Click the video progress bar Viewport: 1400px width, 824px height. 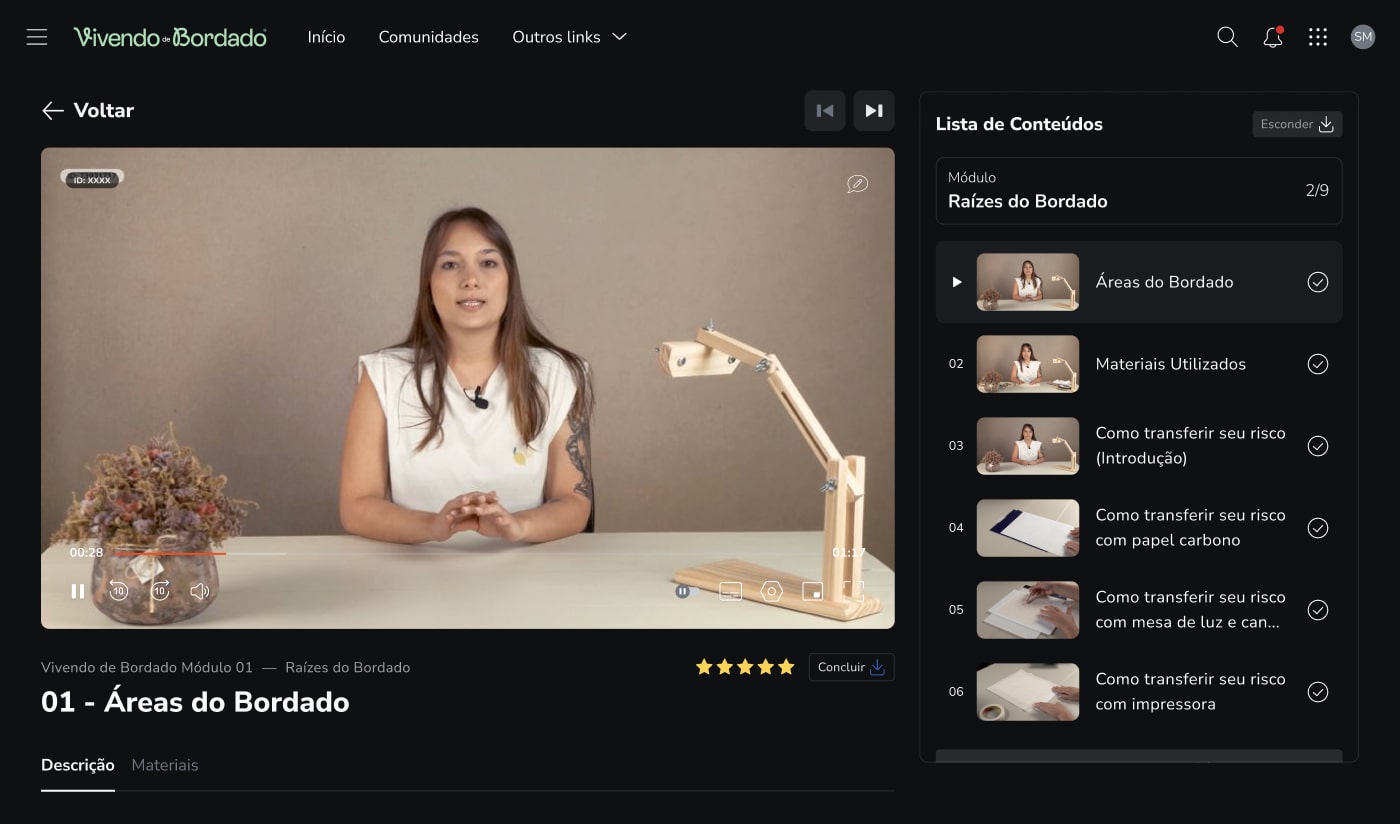[200, 553]
